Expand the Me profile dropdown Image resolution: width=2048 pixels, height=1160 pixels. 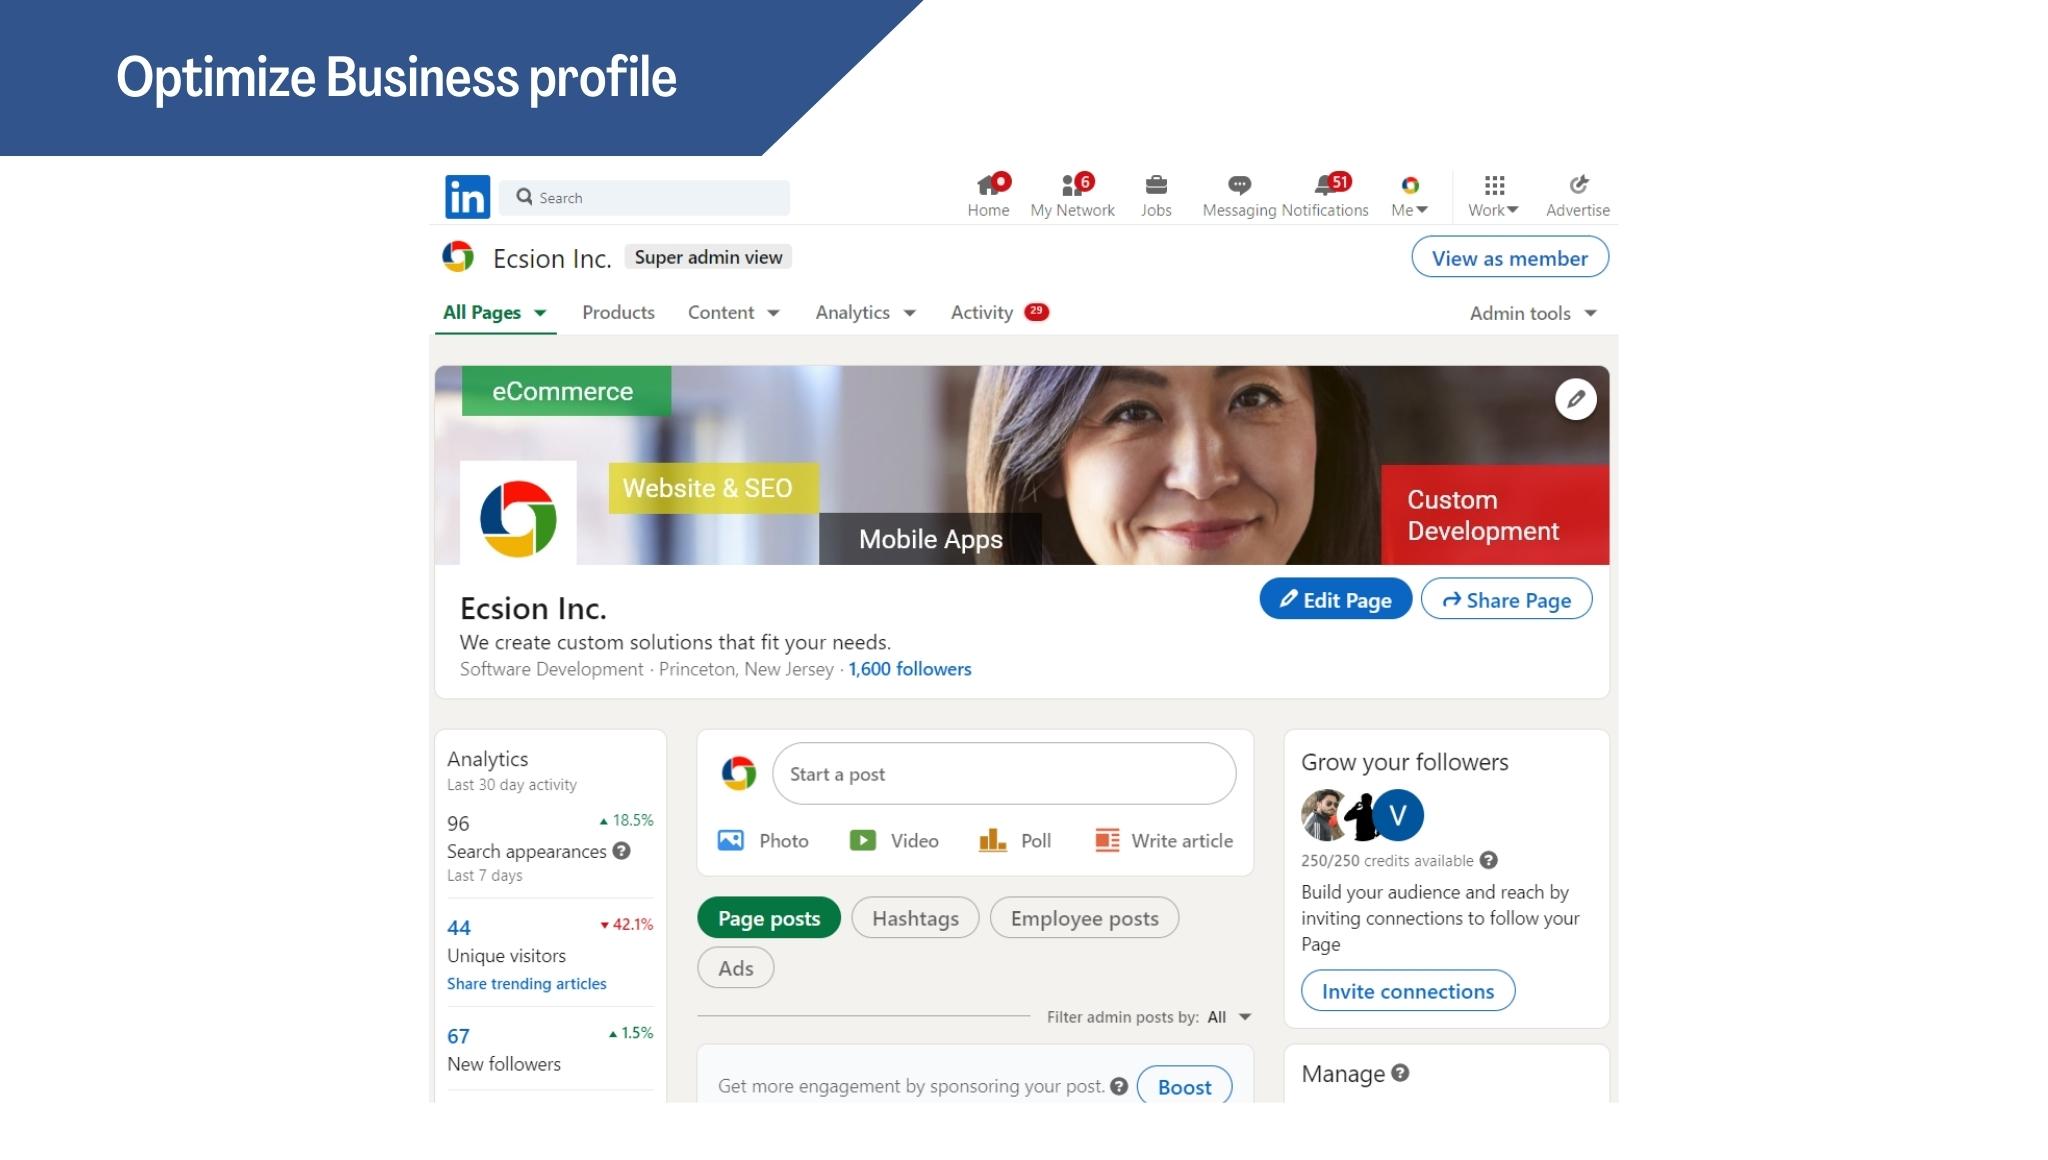[x=1410, y=196]
